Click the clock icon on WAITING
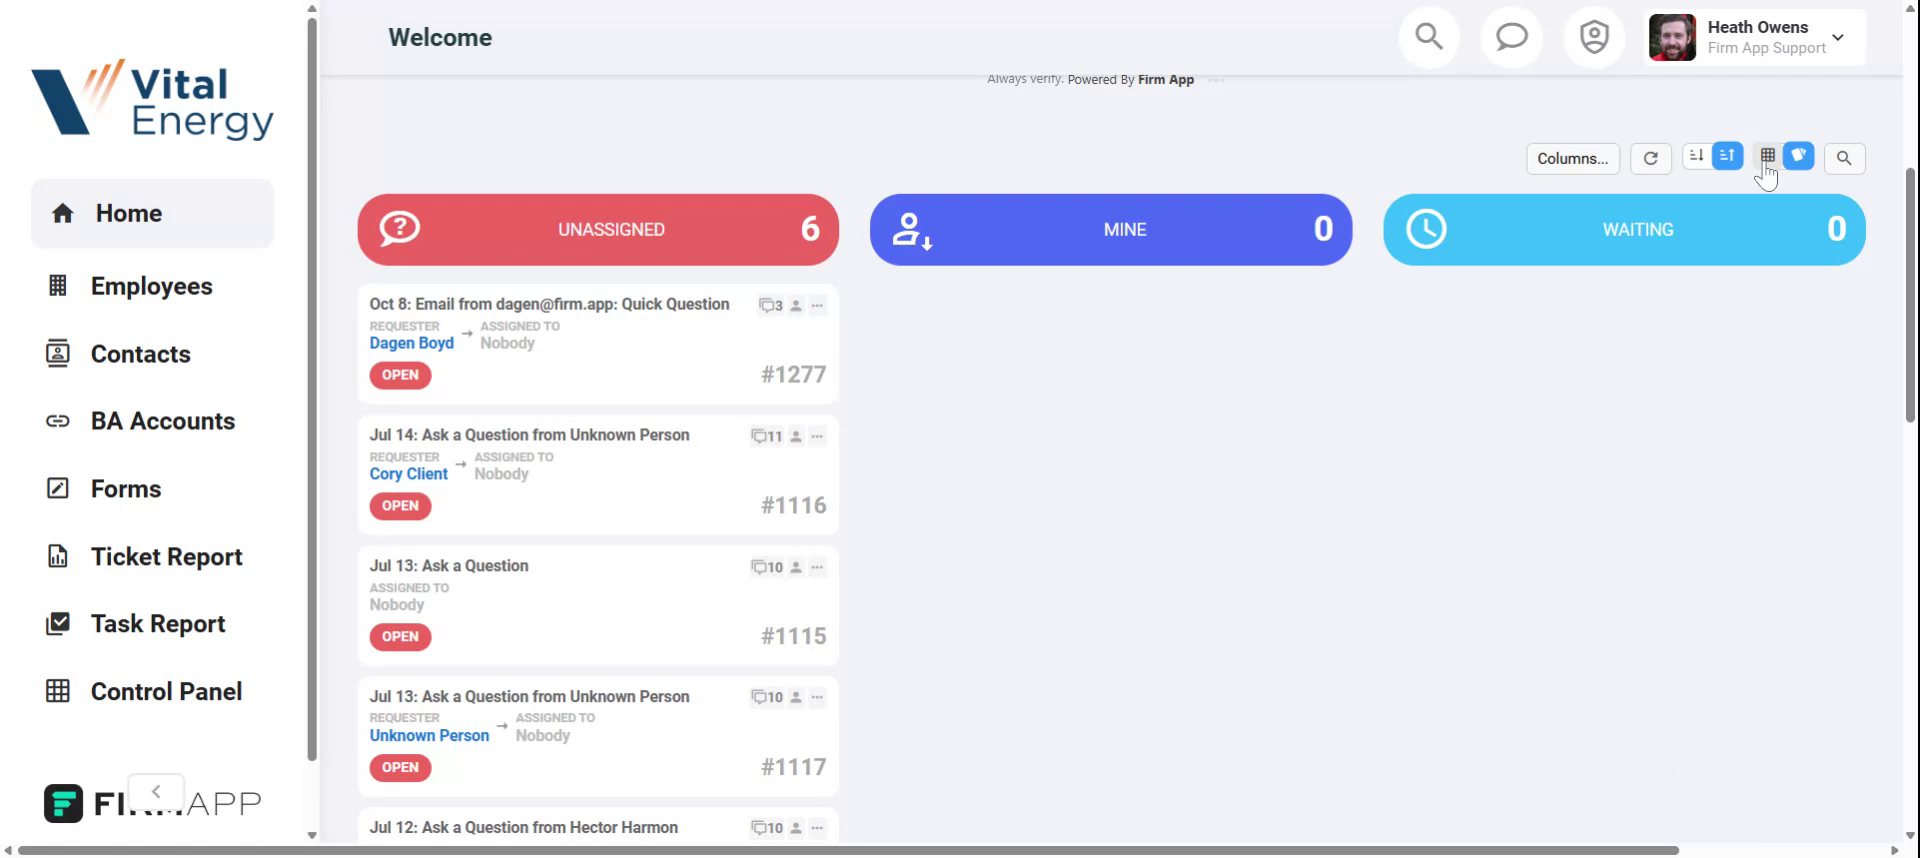Screen dimensions: 1920x858 pyautogui.click(x=1426, y=229)
